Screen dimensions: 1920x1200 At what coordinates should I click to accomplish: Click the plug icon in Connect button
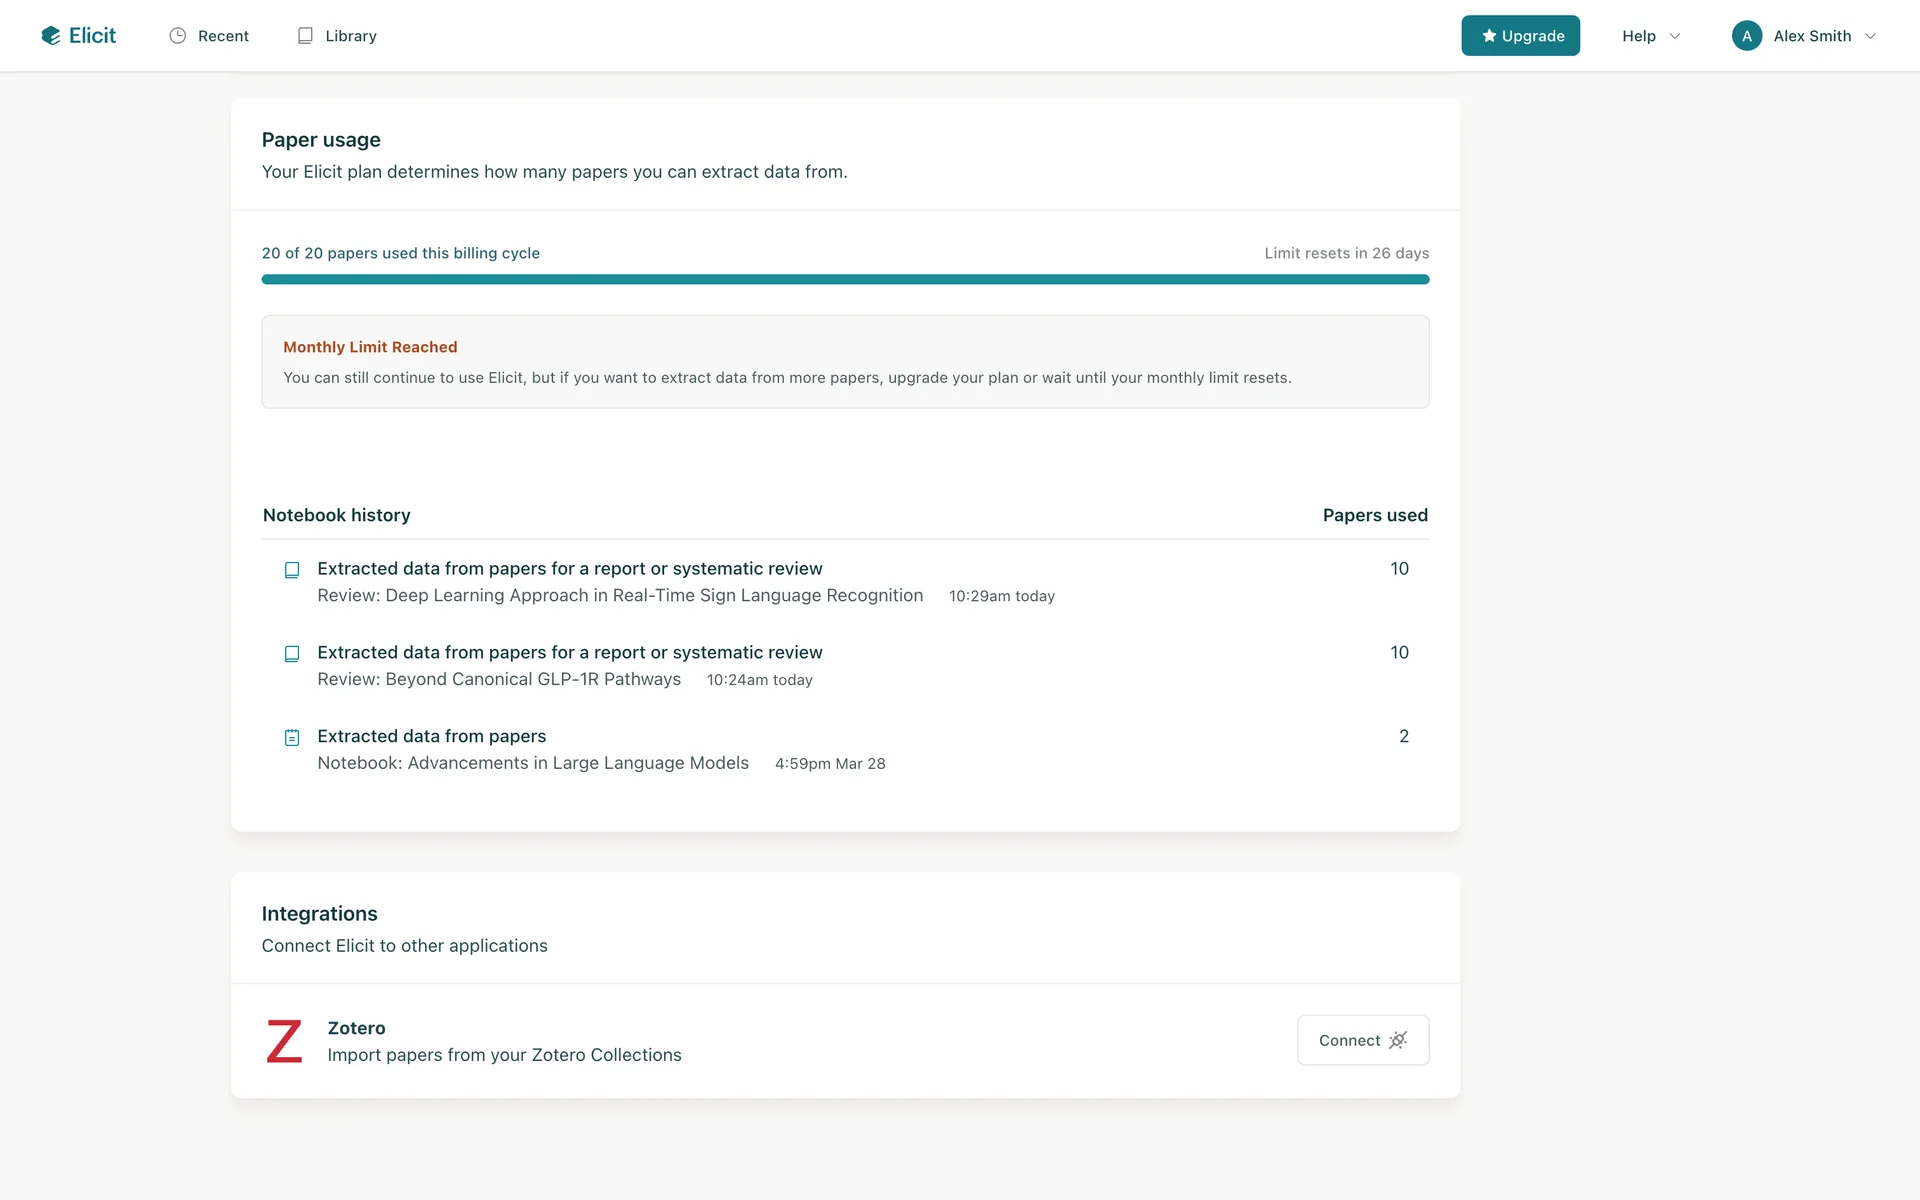coord(1398,1040)
